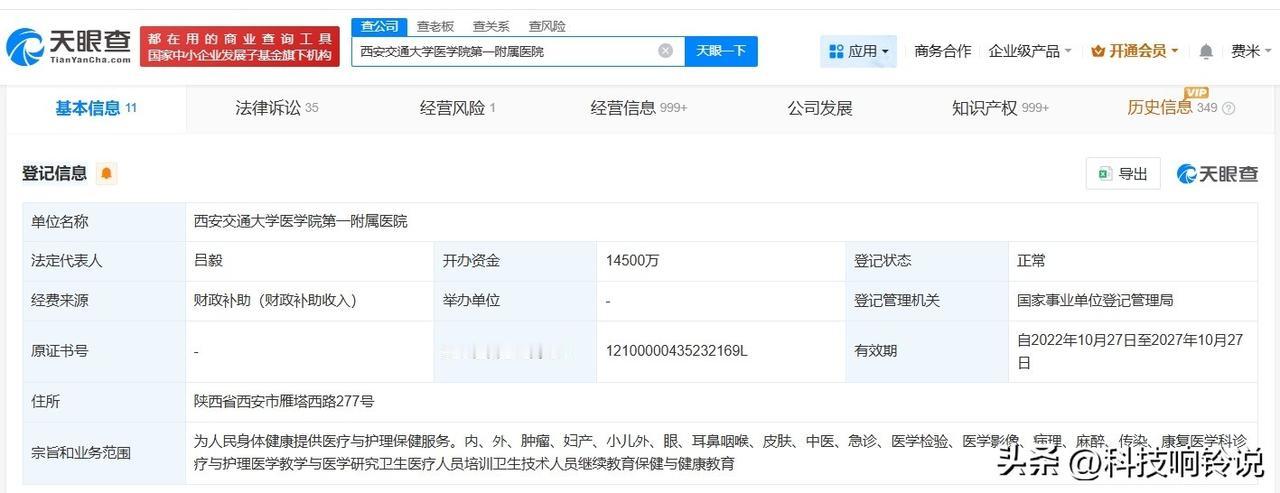1280x493 pixels.
Task: Click the 登记管理机关 field label
Action: point(897,300)
